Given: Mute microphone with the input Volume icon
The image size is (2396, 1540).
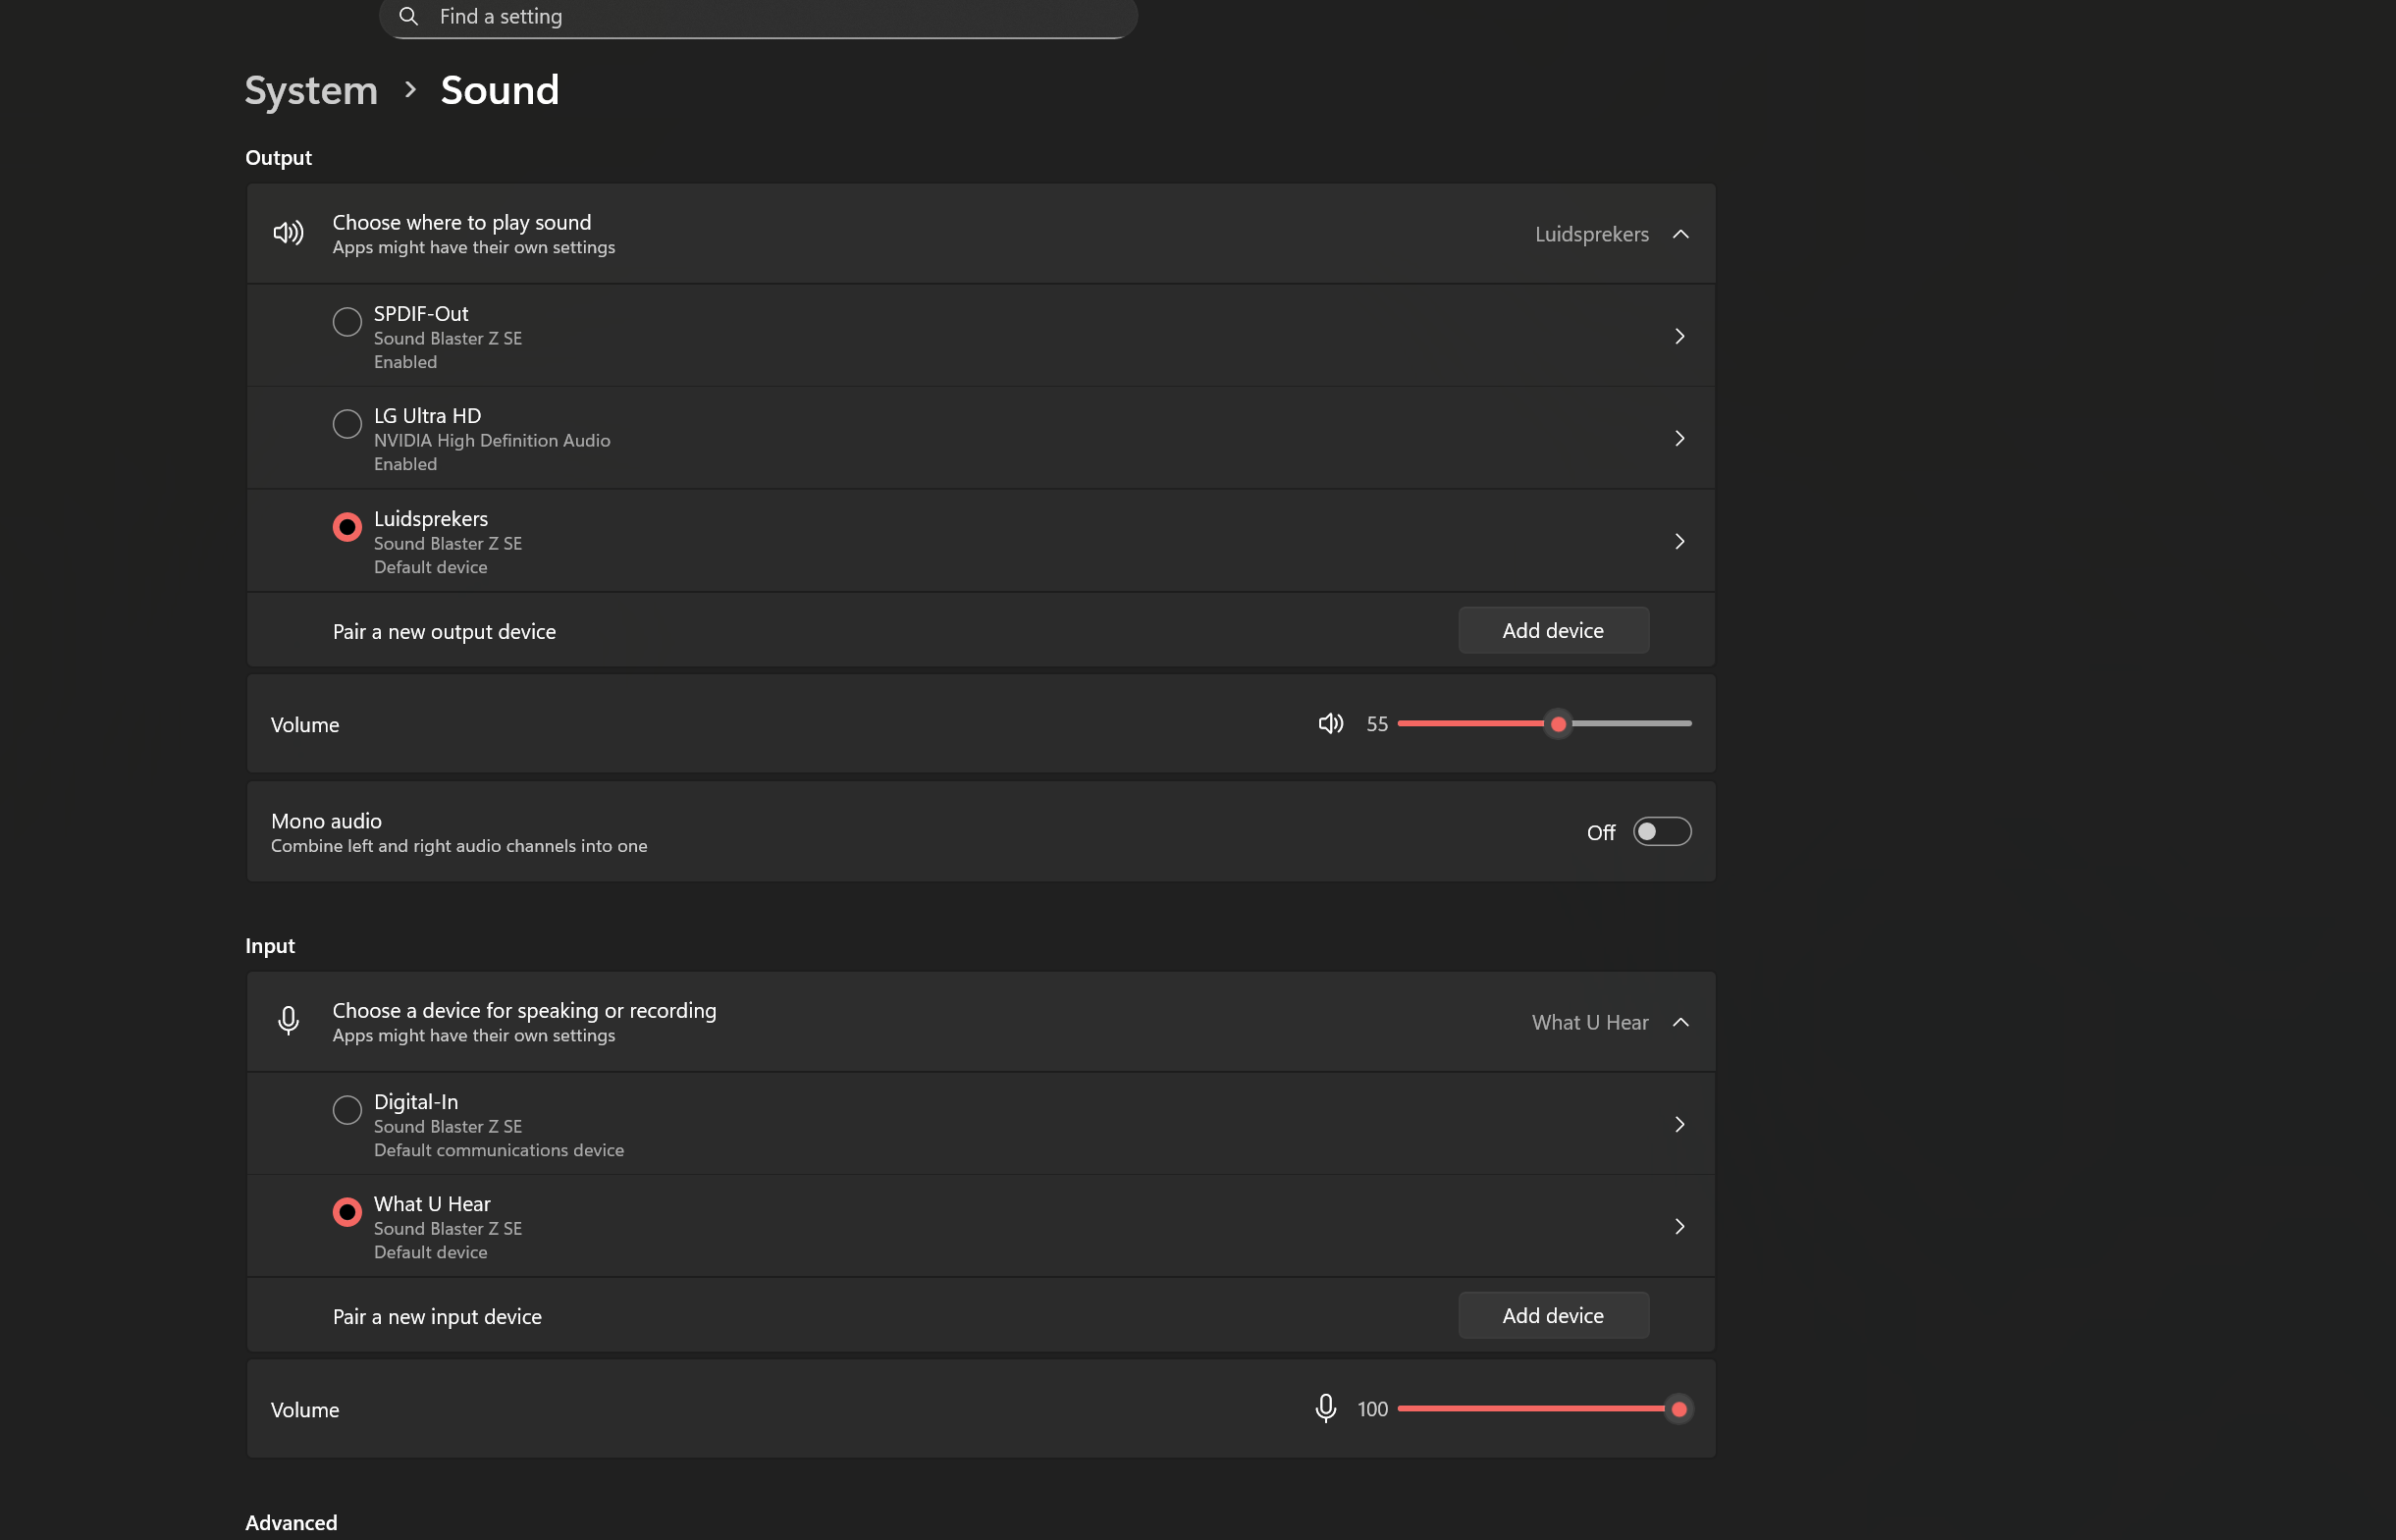Looking at the screenshot, I should click(1325, 1408).
